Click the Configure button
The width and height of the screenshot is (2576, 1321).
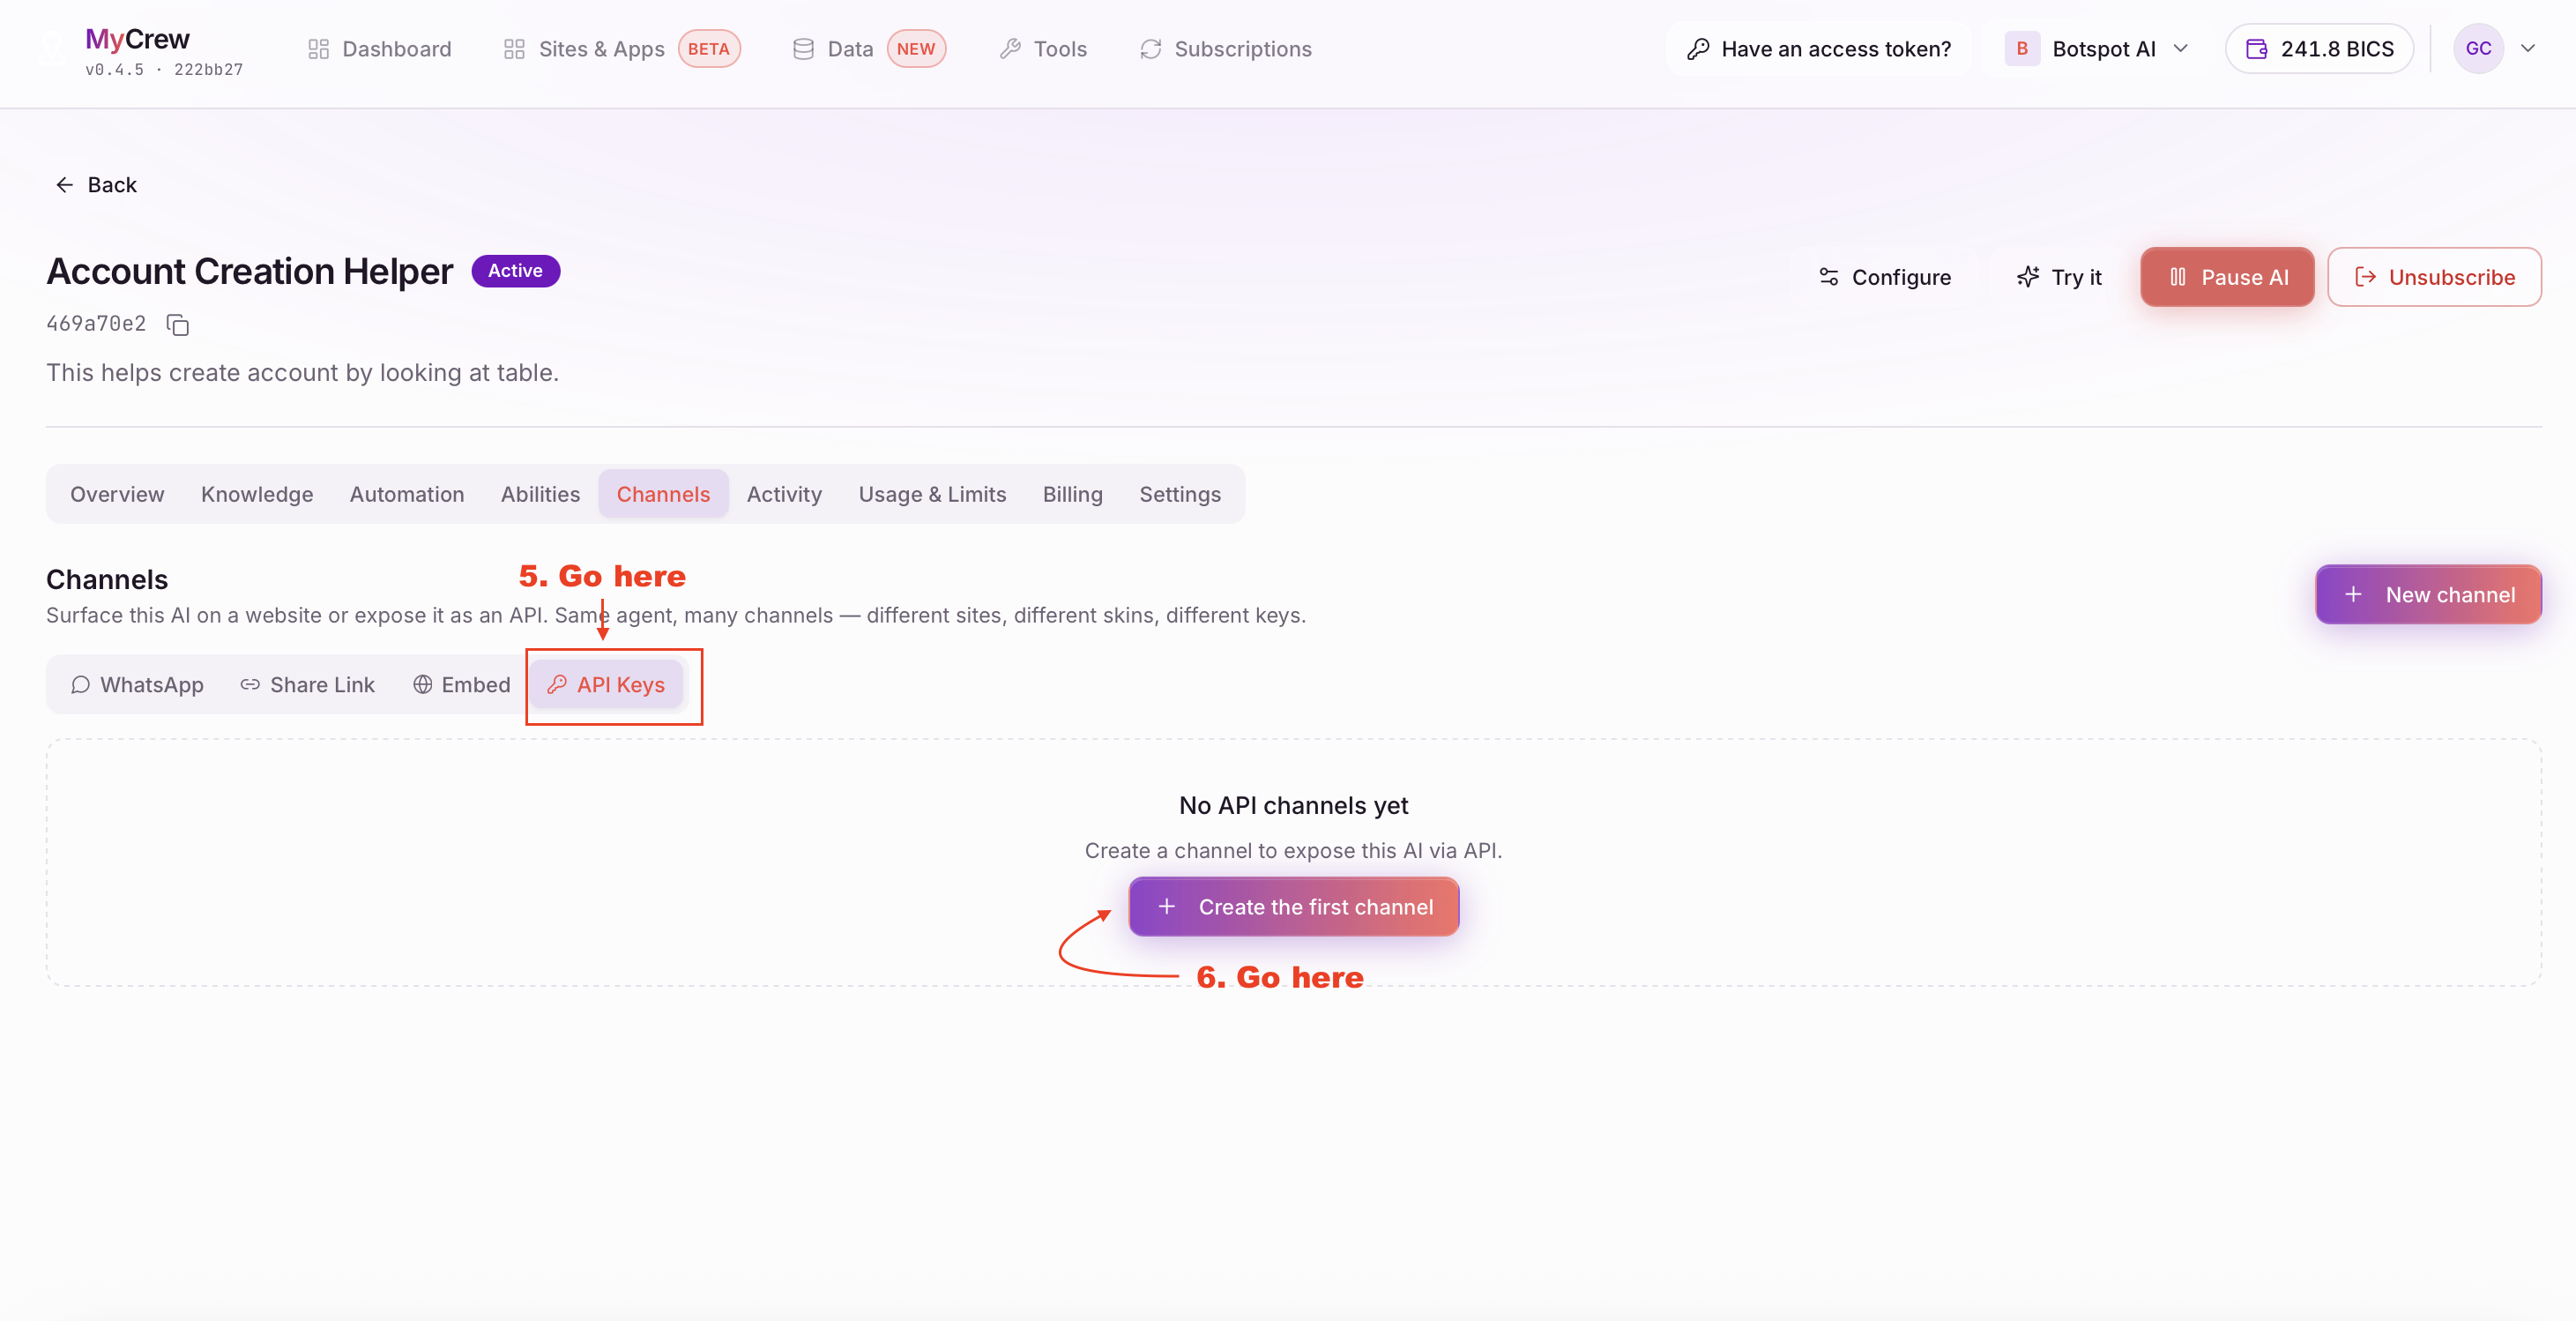[x=1884, y=277]
